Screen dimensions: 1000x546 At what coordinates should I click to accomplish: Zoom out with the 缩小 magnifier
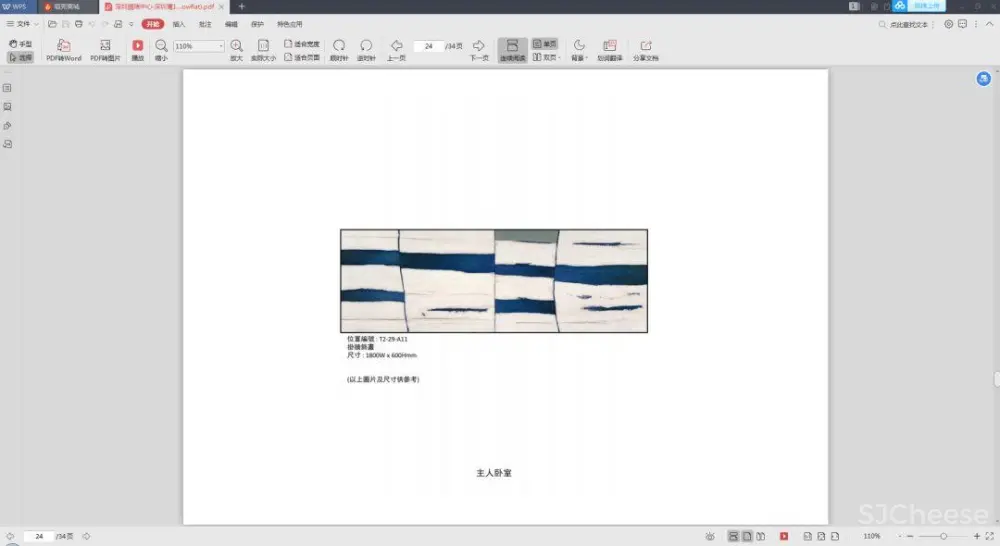[x=161, y=46]
